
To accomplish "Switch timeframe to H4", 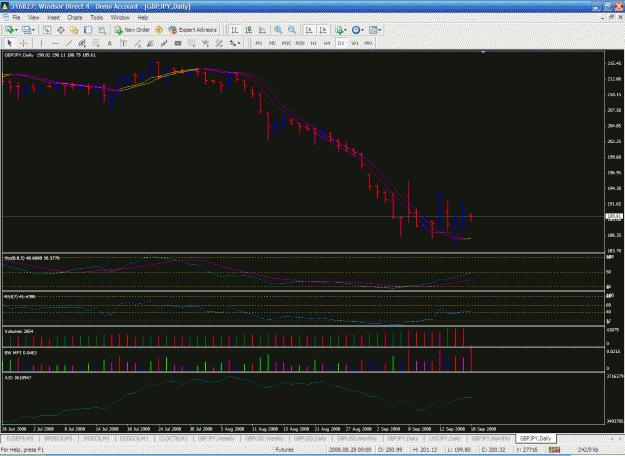I will pos(327,43).
